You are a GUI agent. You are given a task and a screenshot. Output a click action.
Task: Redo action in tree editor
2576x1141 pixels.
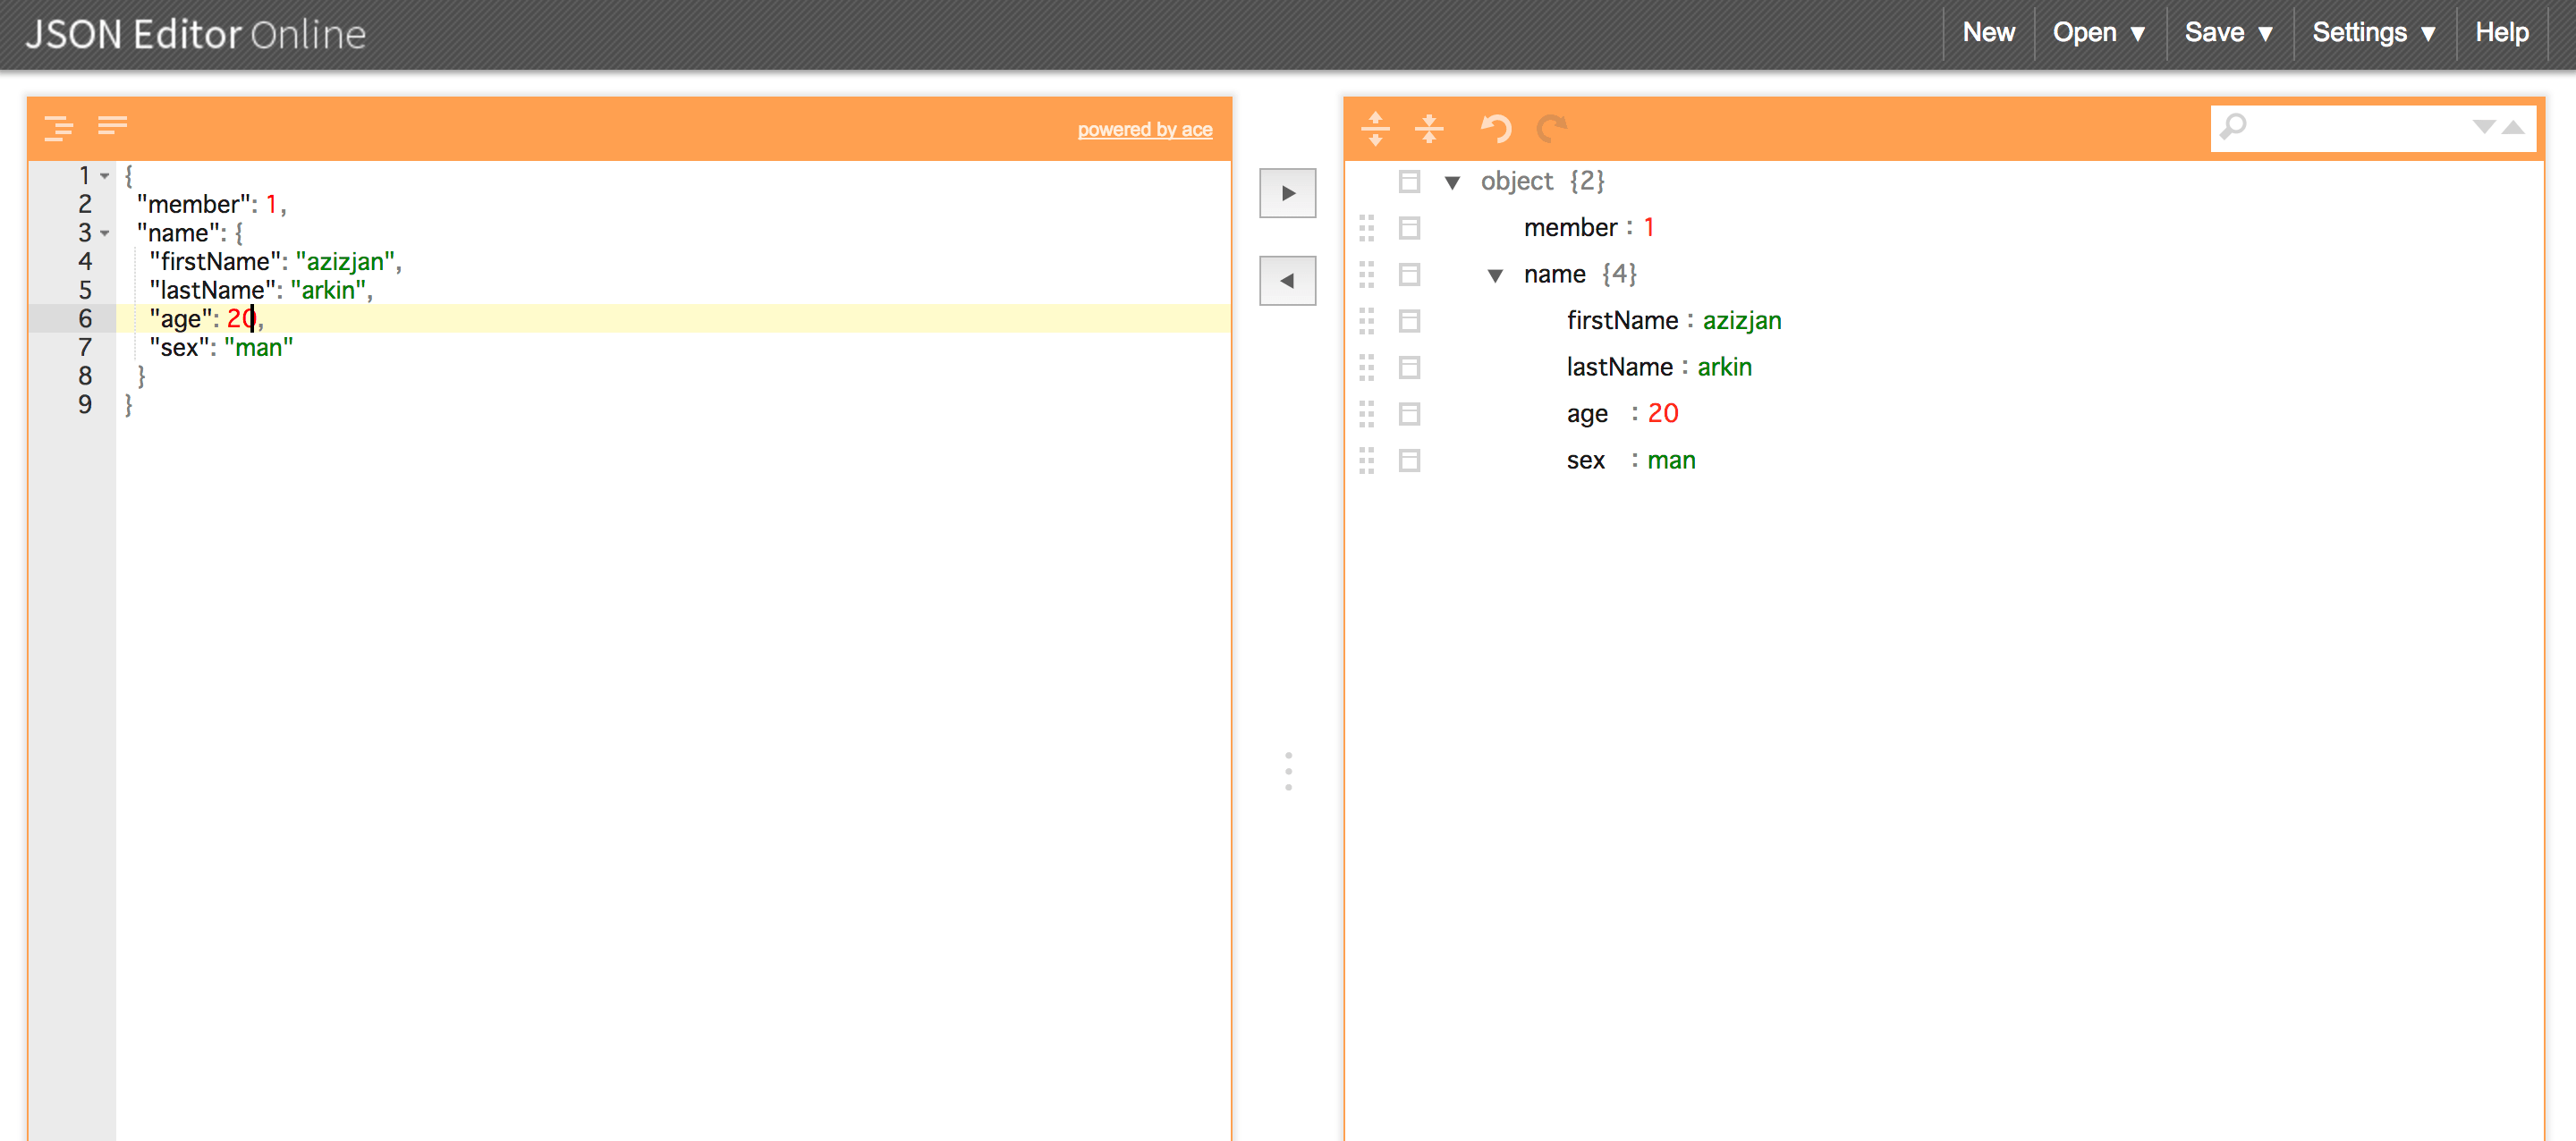[x=1551, y=128]
